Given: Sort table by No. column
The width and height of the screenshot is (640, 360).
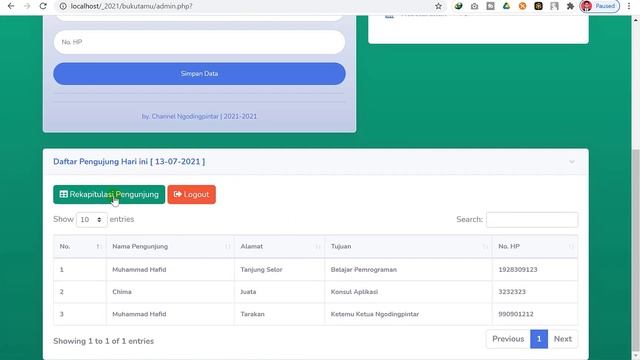Looking at the screenshot, I should click(x=80, y=247).
